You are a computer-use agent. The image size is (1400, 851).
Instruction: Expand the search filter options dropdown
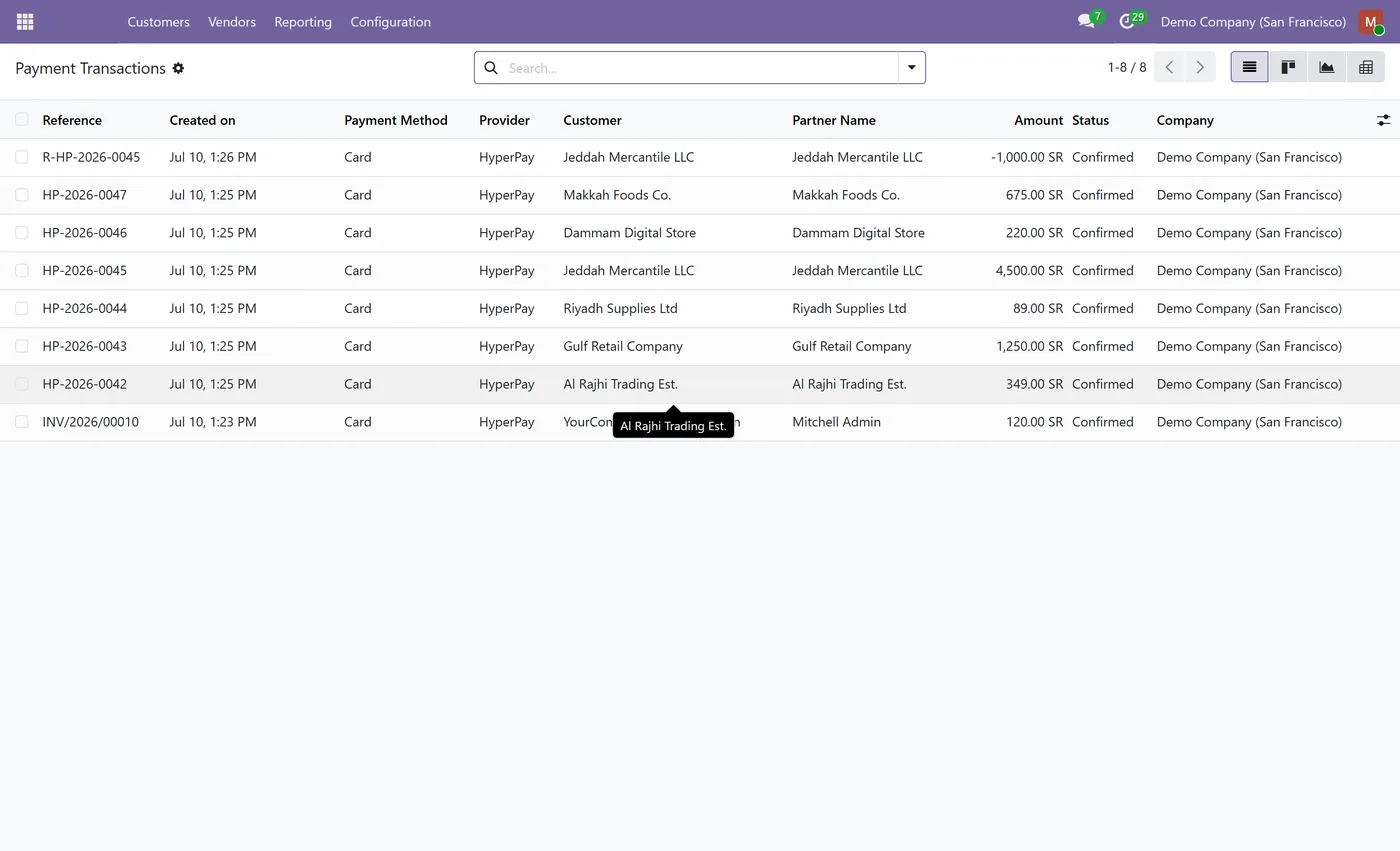click(x=911, y=67)
